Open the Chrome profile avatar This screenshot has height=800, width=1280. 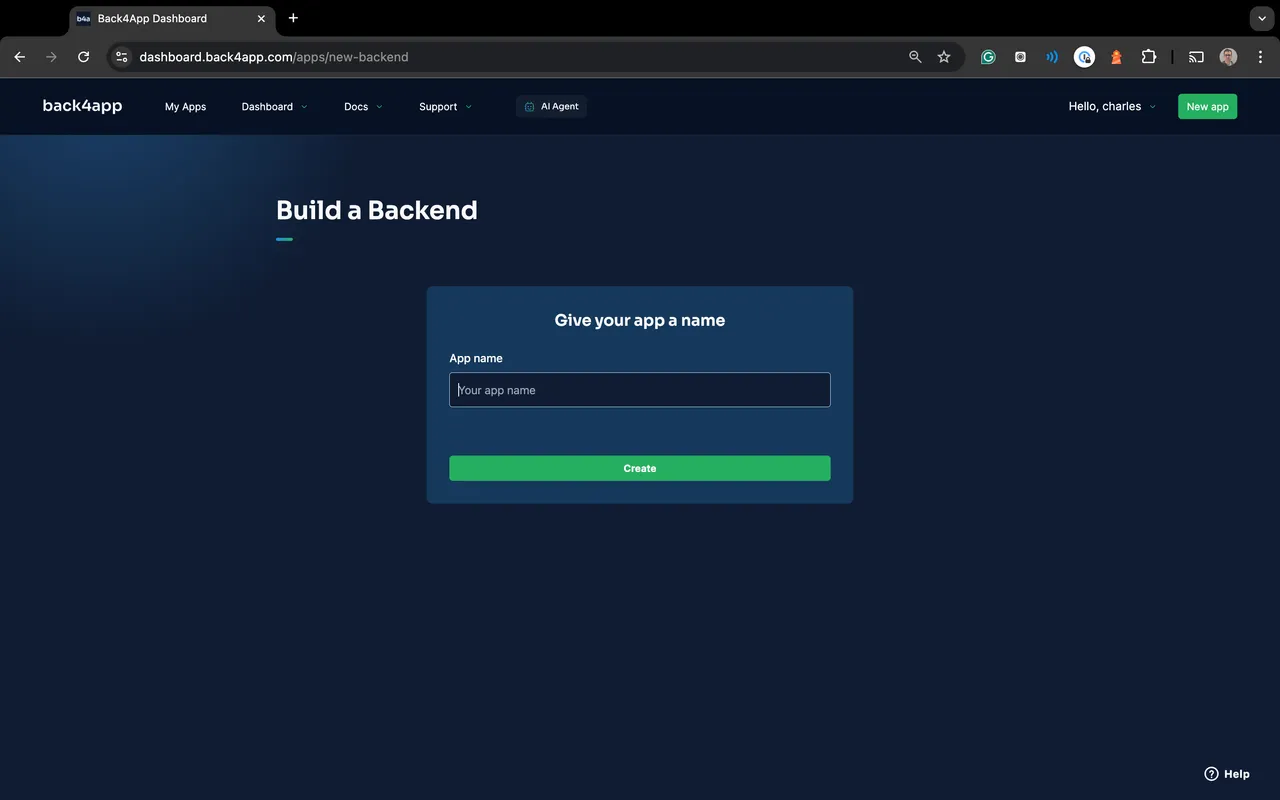click(1228, 57)
